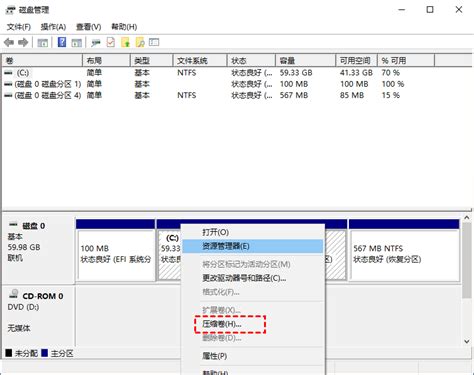The width and height of the screenshot is (474, 375).
Task: Click the drive icon of 磁盘分区 4 row
Action: [x=8, y=95]
